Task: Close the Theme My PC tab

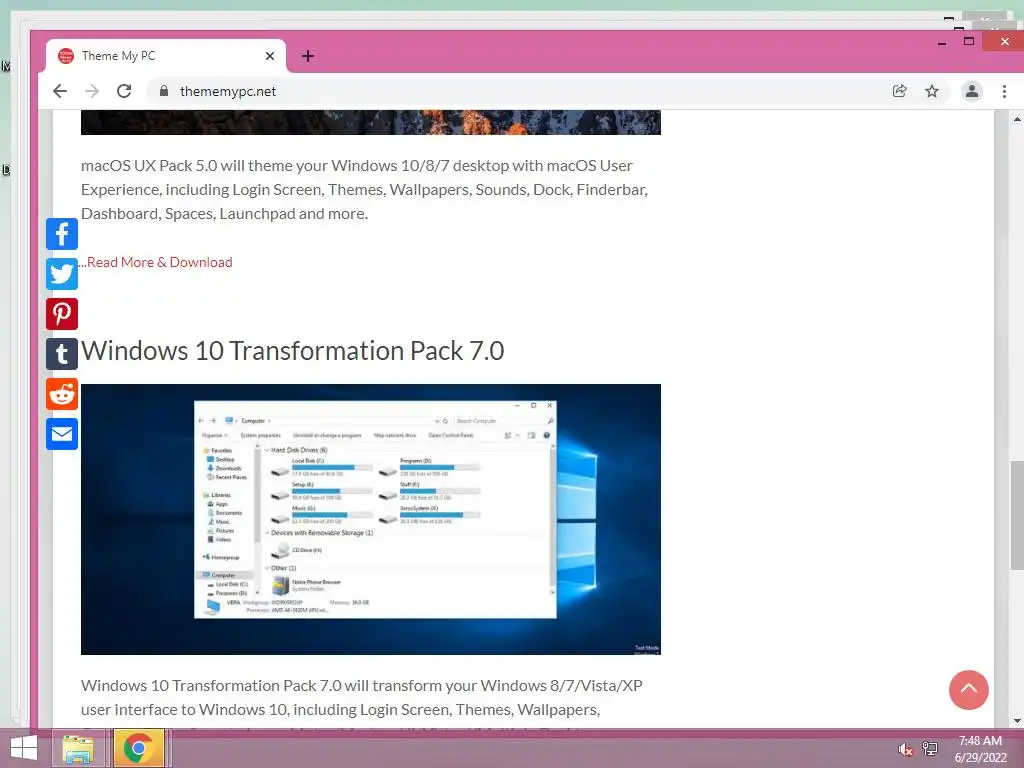Action: [x=270, y=56]
